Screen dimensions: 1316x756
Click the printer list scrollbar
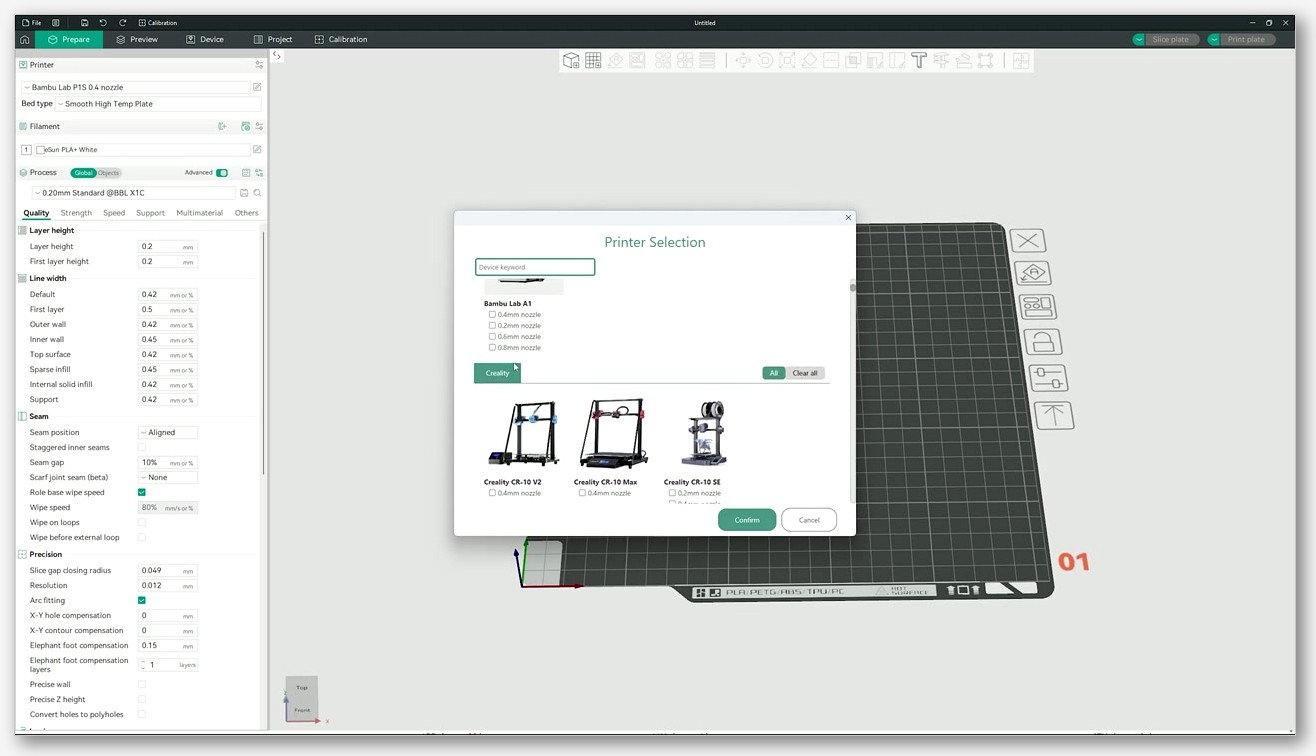coord(852,390)
